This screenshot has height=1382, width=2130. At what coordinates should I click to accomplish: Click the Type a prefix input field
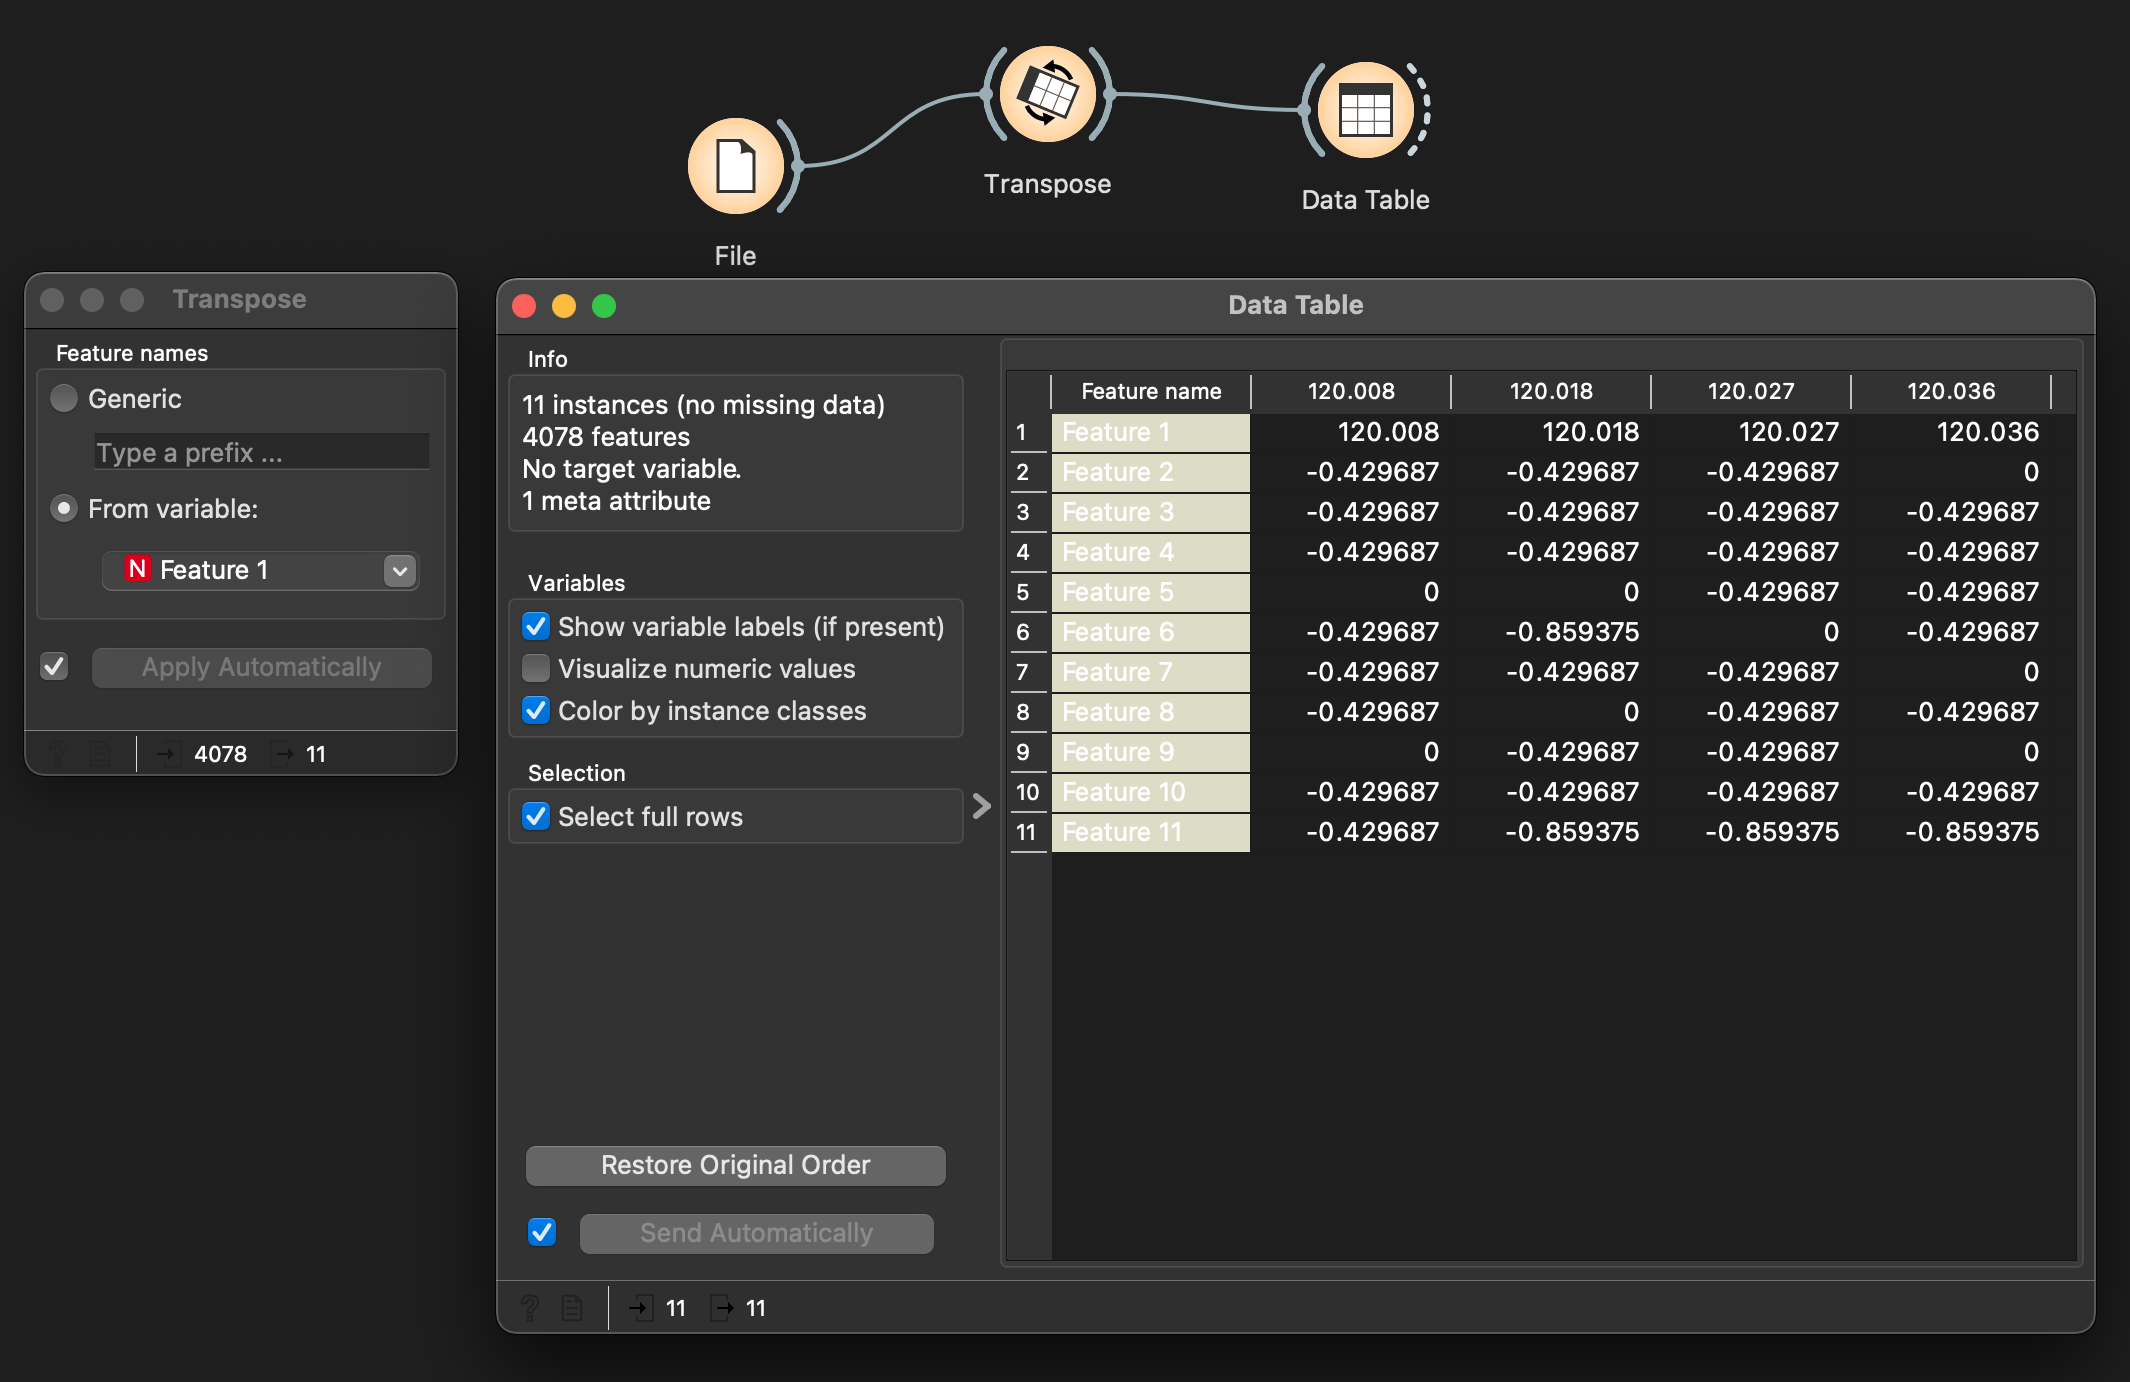[x=260, y=452]
